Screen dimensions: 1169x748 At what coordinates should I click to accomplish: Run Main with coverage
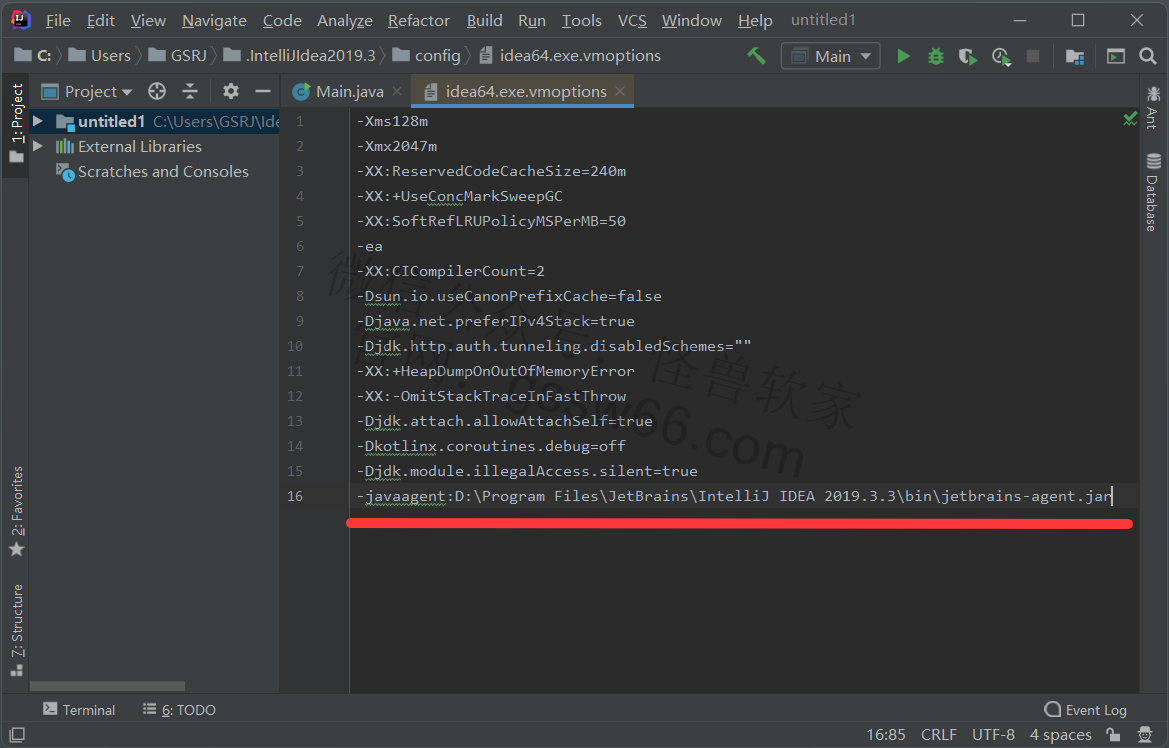[x=967, y=56]
